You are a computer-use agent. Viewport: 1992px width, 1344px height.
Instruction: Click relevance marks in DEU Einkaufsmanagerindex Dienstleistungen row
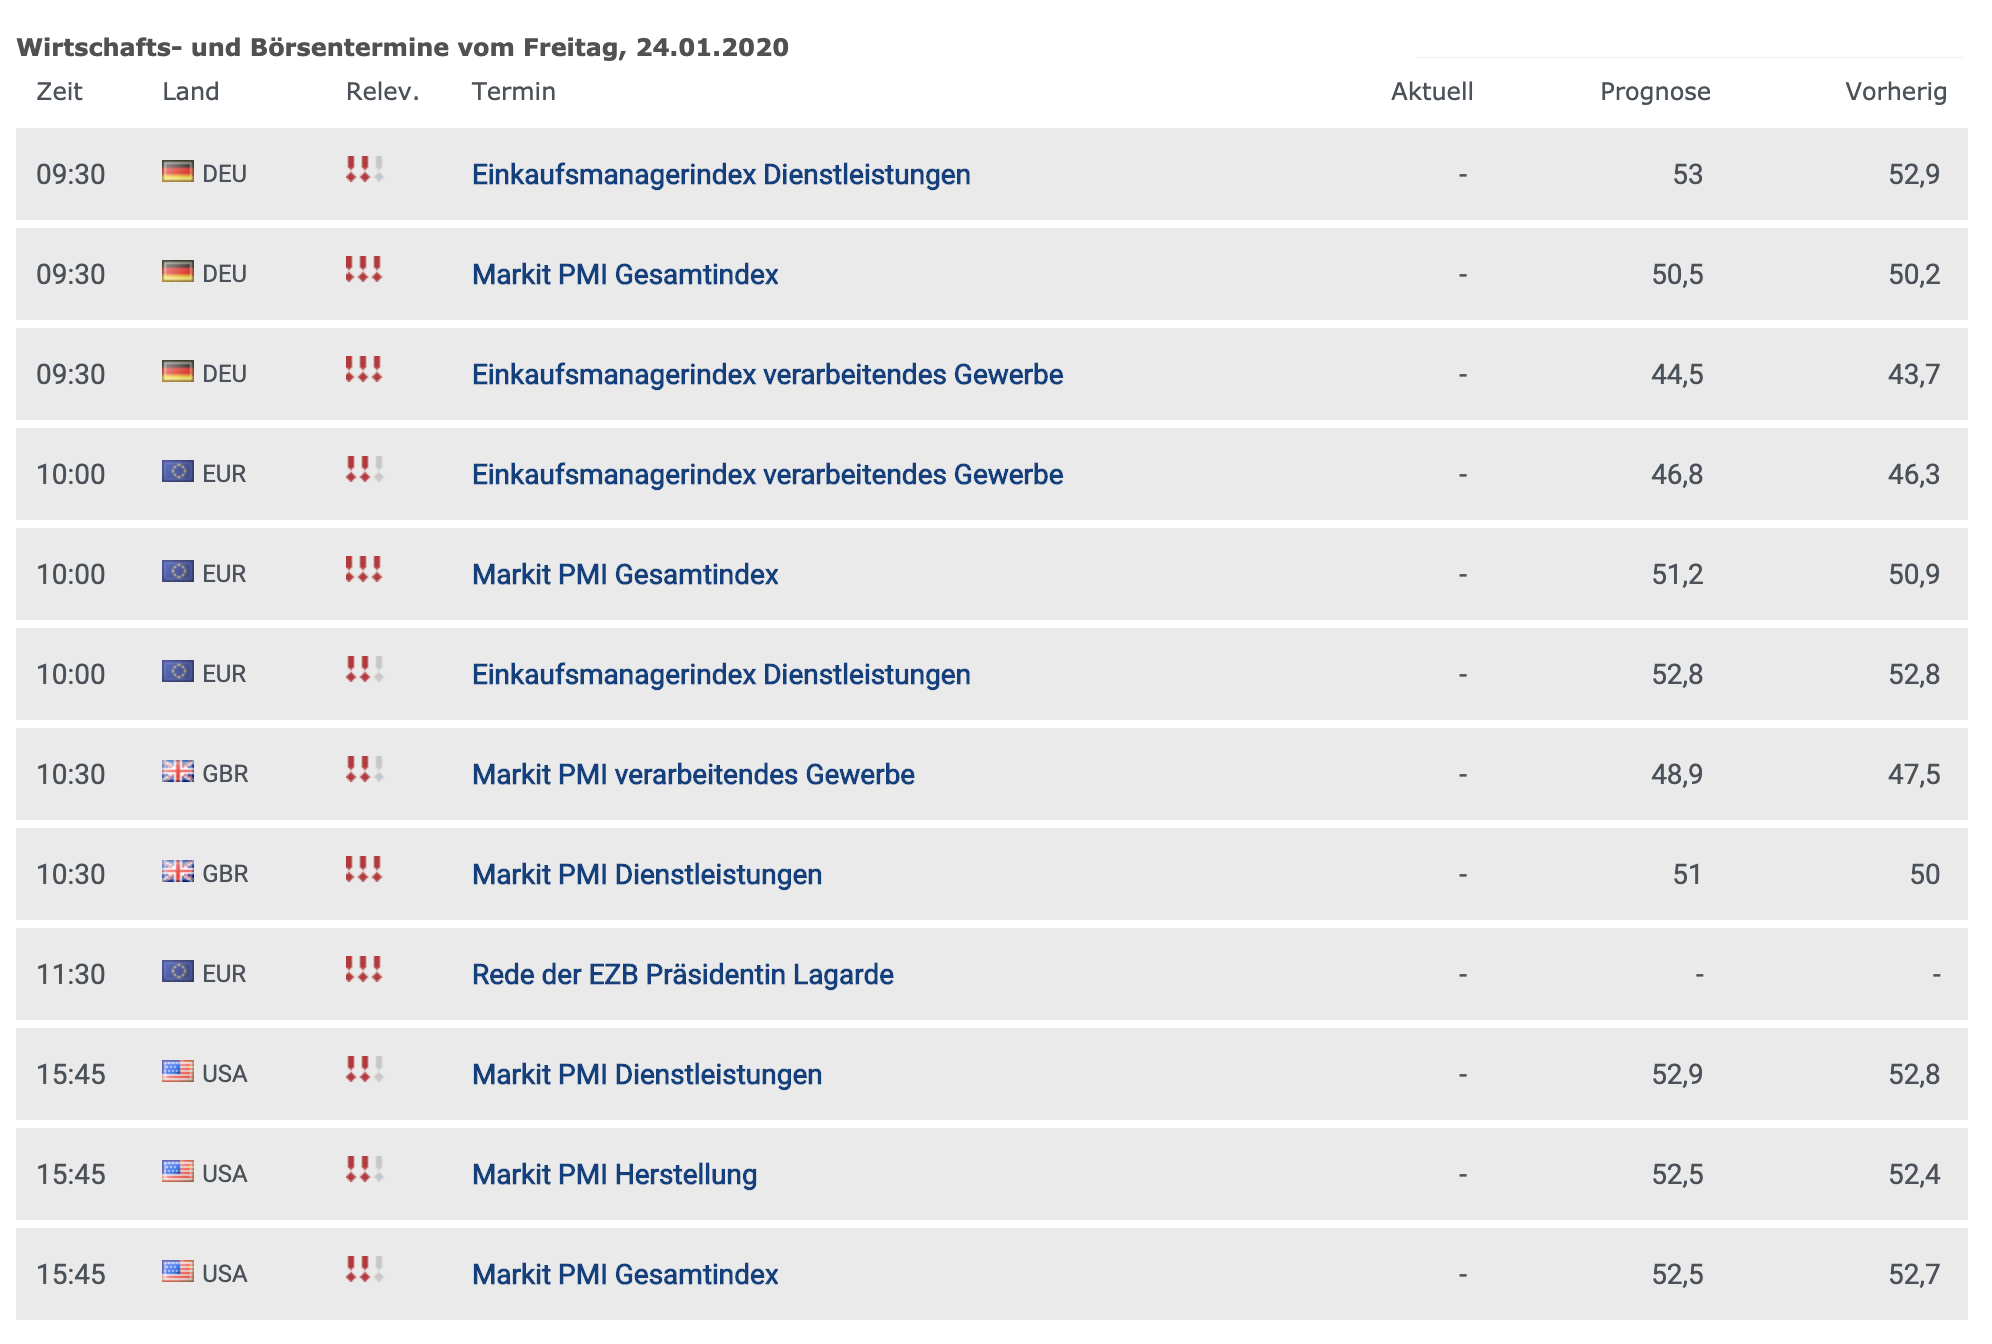[x=365, y=169]
